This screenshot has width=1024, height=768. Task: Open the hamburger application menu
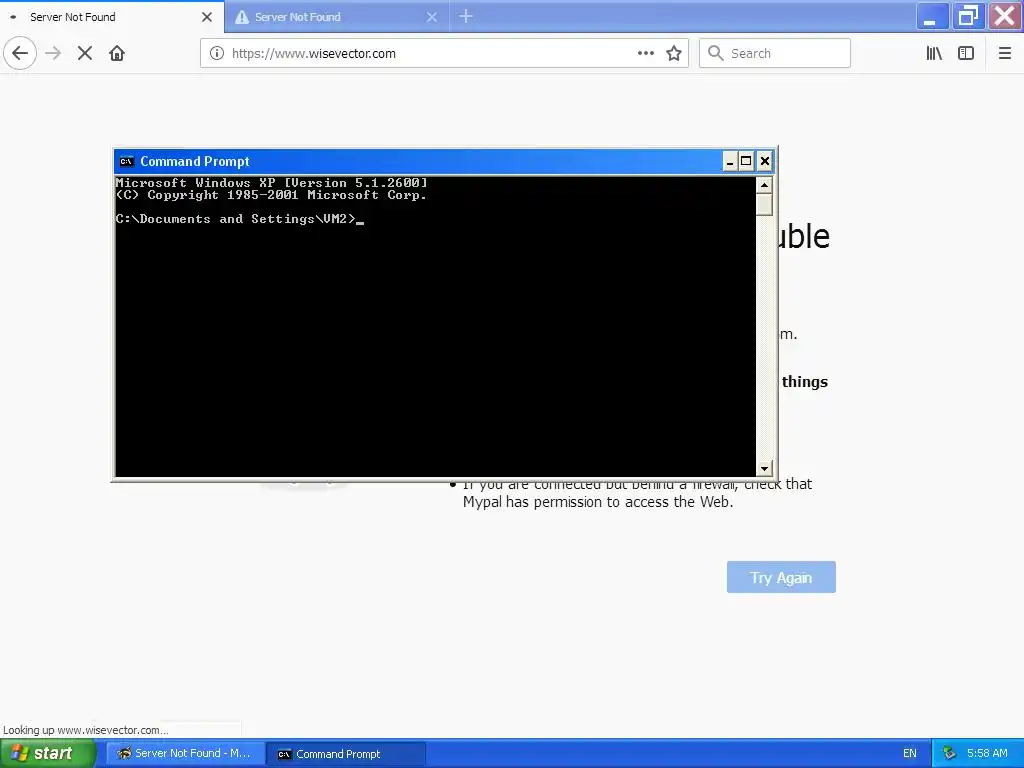click(x=1005, y=53)
